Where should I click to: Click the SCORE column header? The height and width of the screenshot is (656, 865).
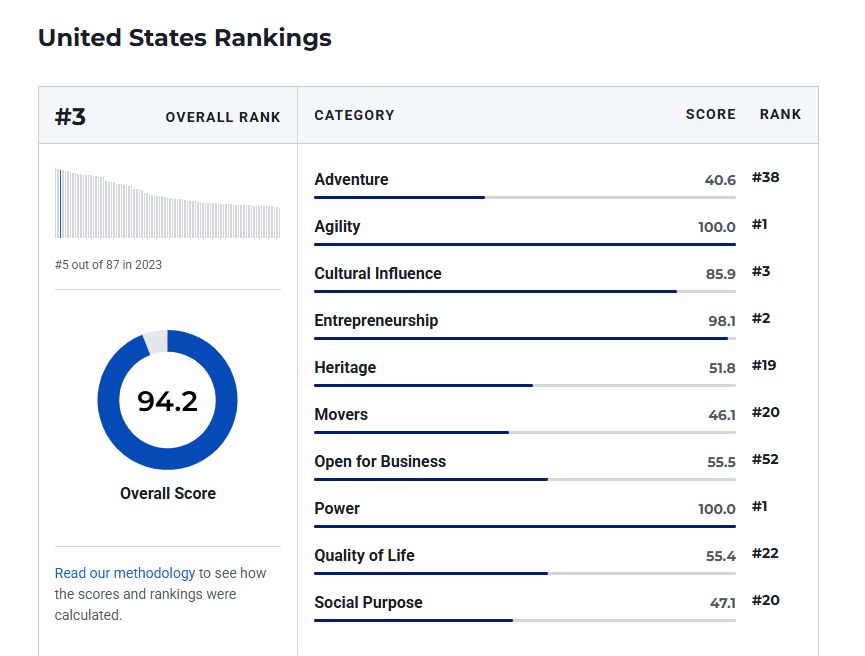click(x=710, y=115)
